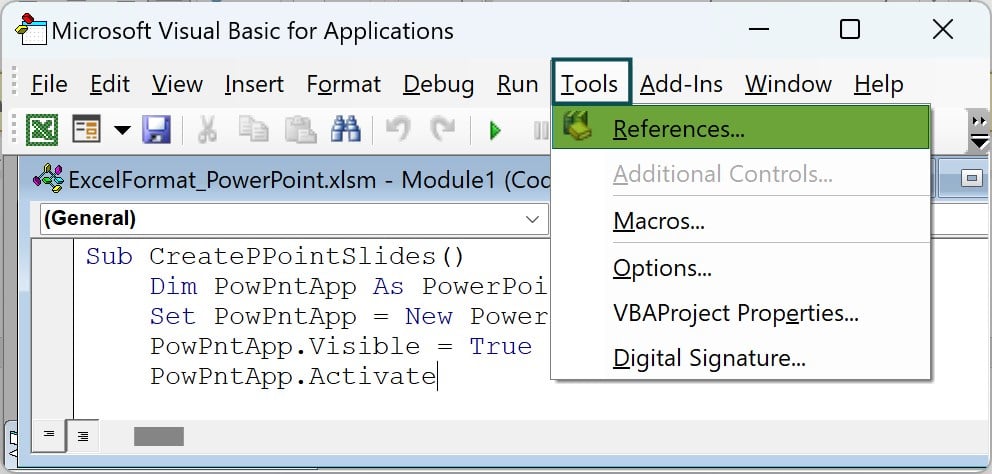Image resolution: width=992 pixels, height=474 pixels.
Task: Click the Set PowPntApp = New line
Action: click(349, 316)
